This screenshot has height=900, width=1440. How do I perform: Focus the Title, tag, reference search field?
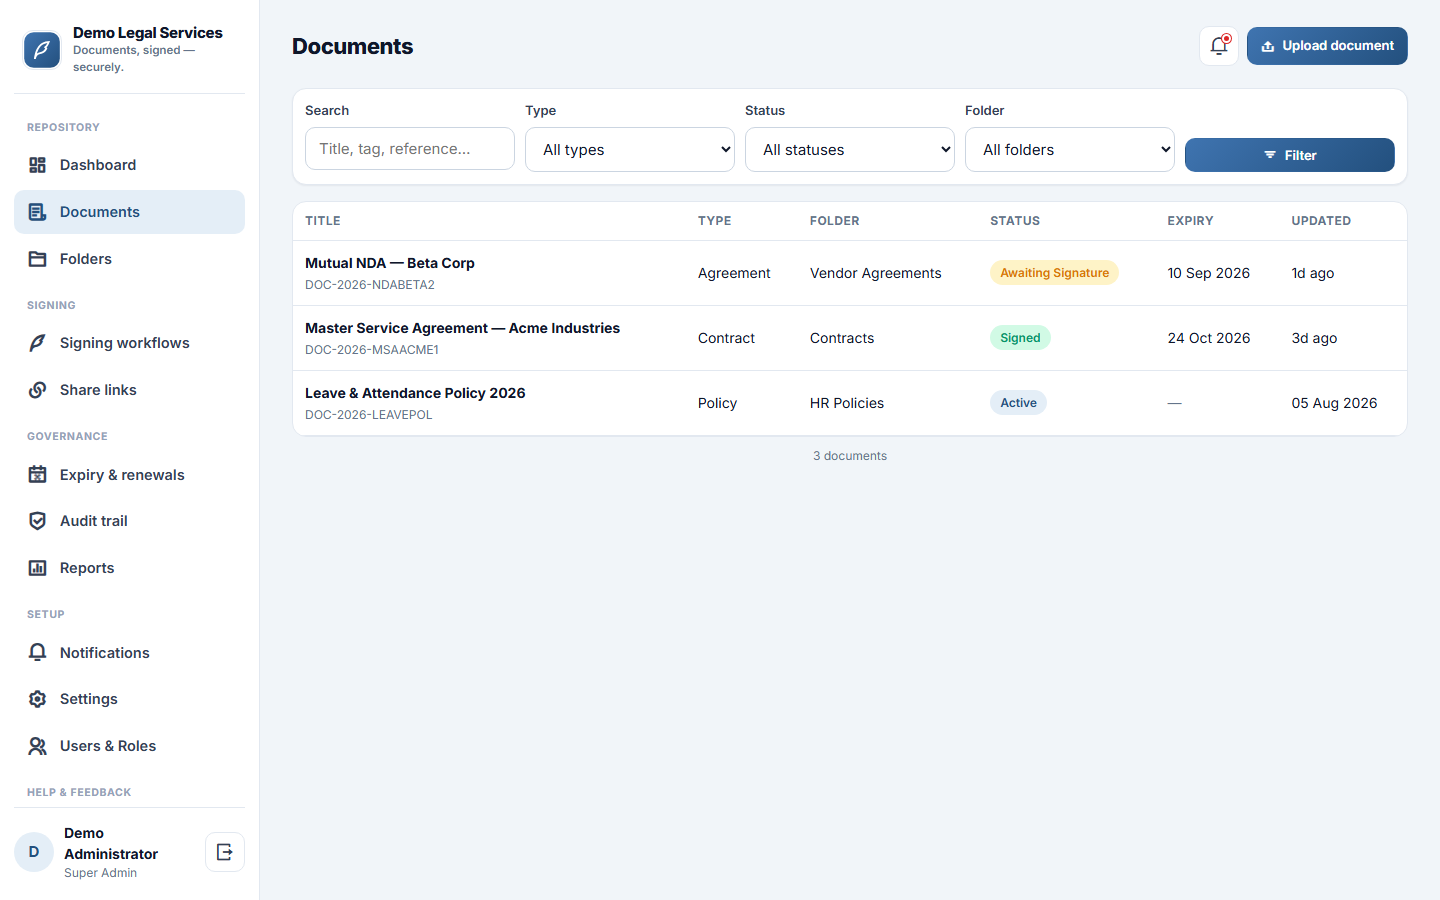(x=410, y=149)
